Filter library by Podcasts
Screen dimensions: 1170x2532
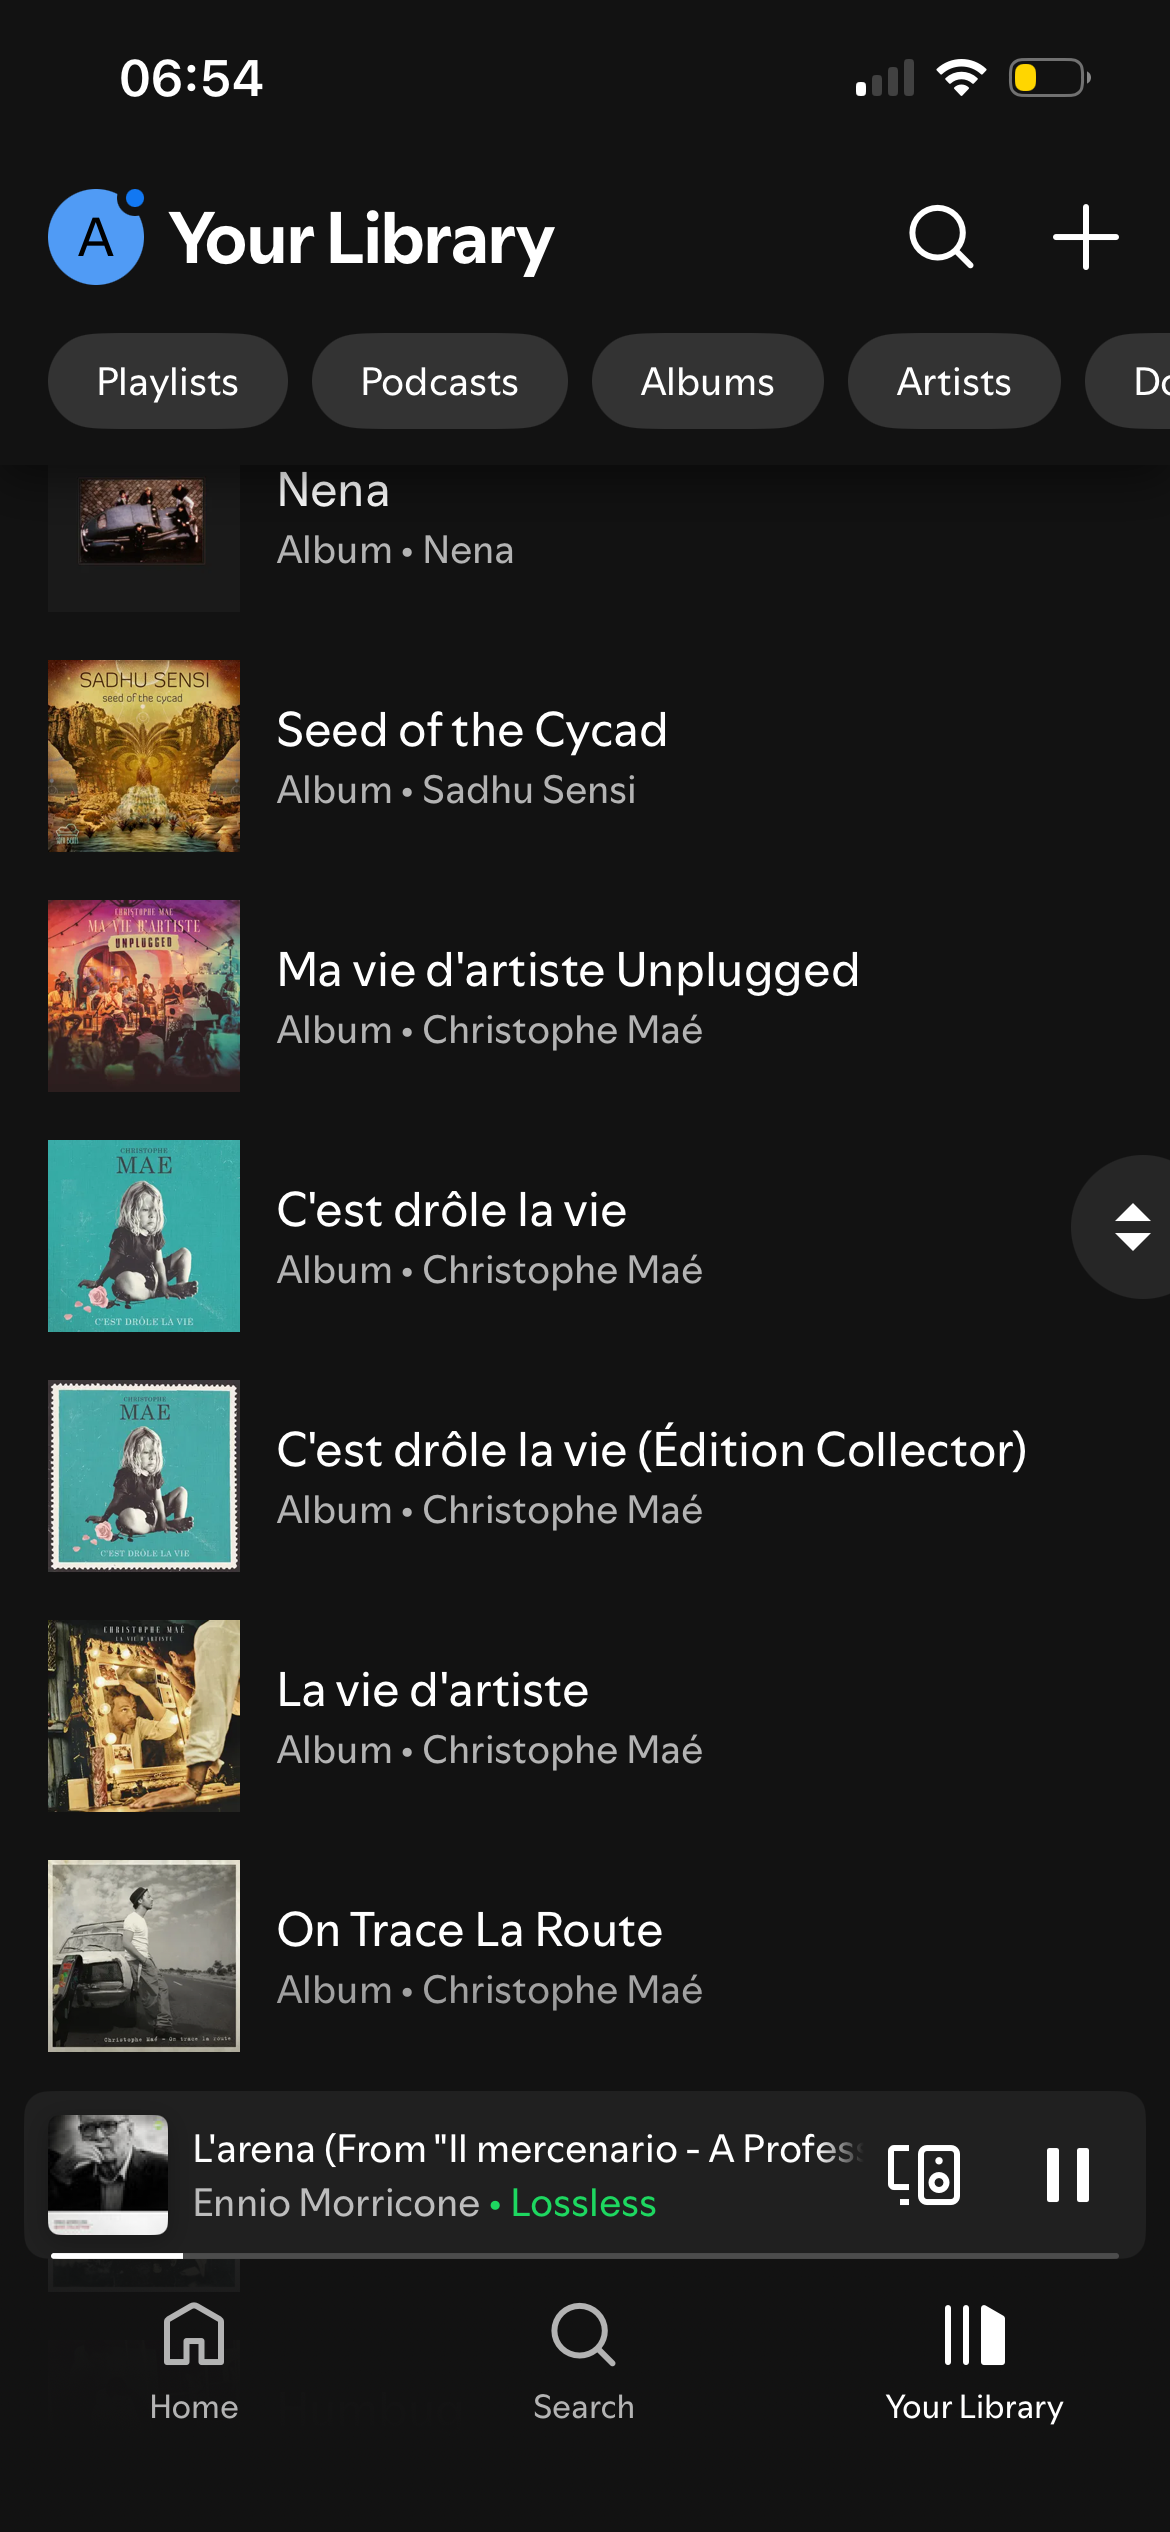tap(439, 382)
